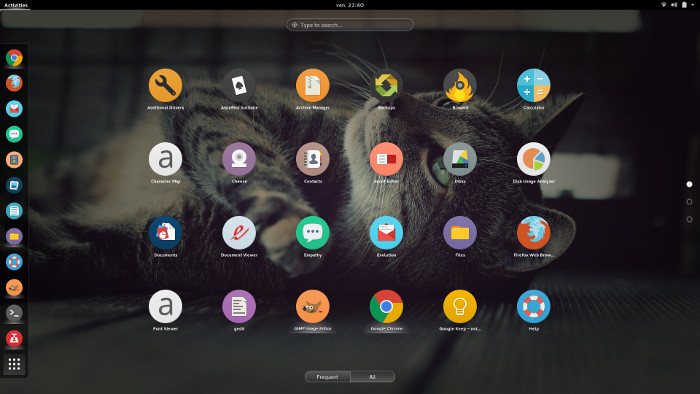The width and height of the screenshot is (700, 394).
Task: Open the Calculator app
Action: point(533,85)
